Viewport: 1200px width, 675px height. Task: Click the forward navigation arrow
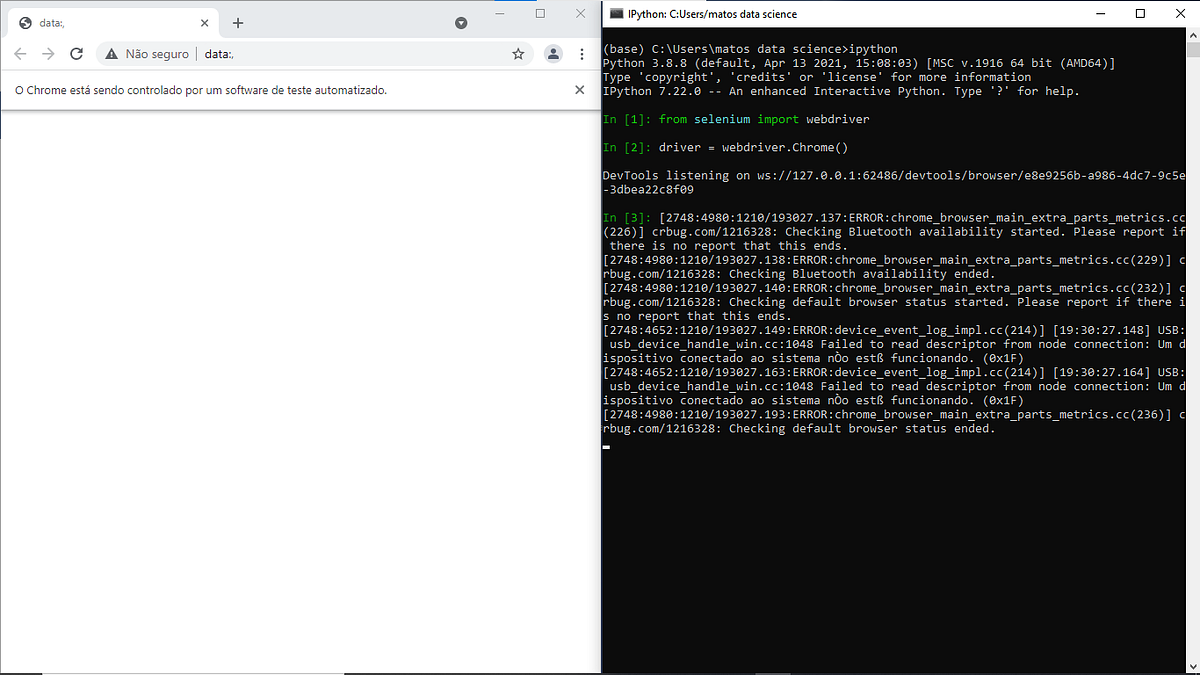[48, 54]
